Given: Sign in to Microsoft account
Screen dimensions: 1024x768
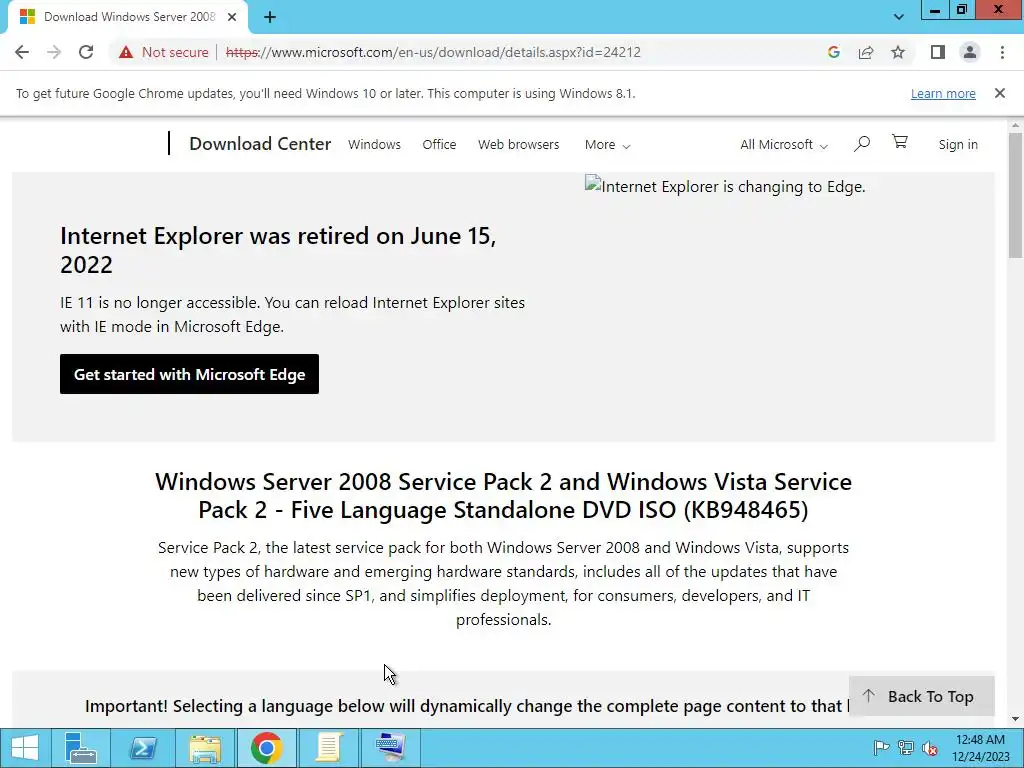Looking at the screenshot, I should click(958, 144).
